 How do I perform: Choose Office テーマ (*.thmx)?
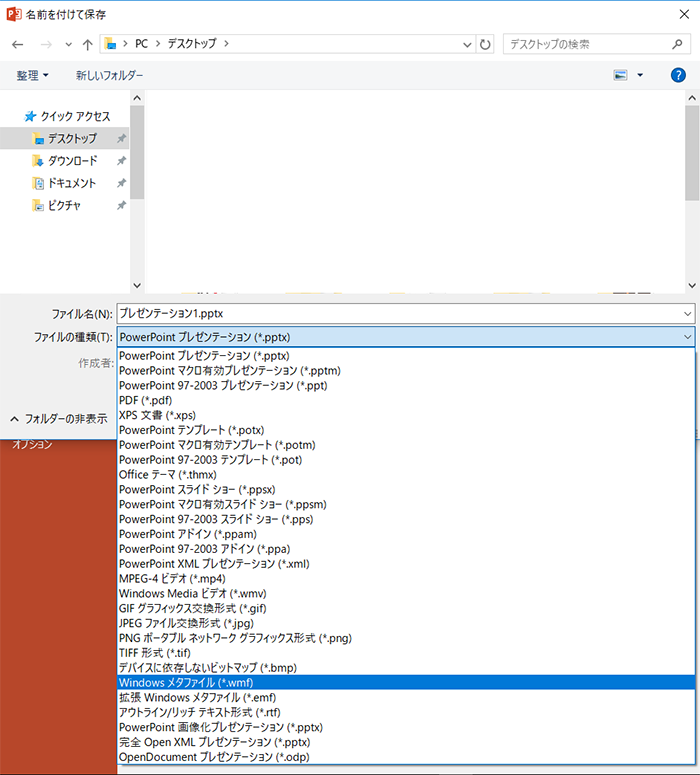click(x=406, y=474)
